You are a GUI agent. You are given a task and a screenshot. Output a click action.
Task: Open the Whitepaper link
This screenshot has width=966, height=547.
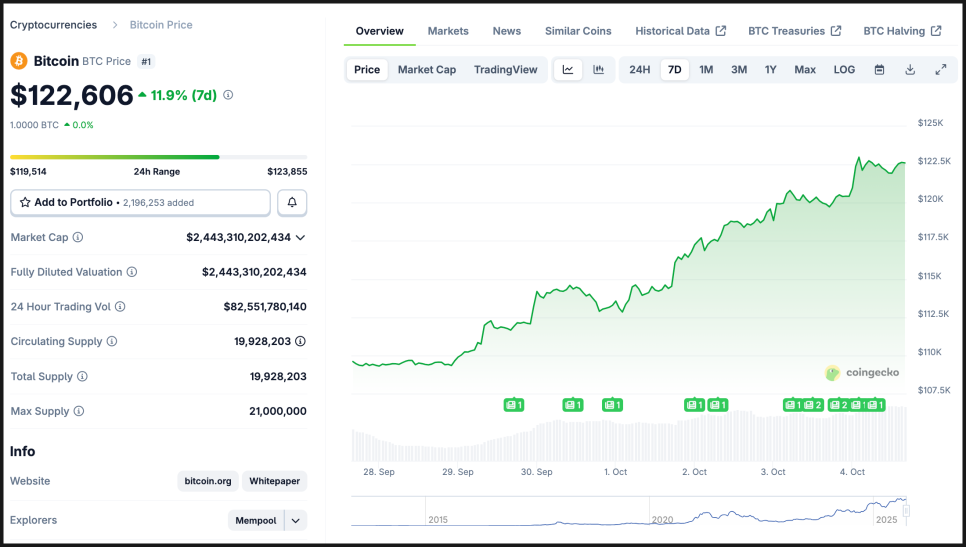point(274,481)
